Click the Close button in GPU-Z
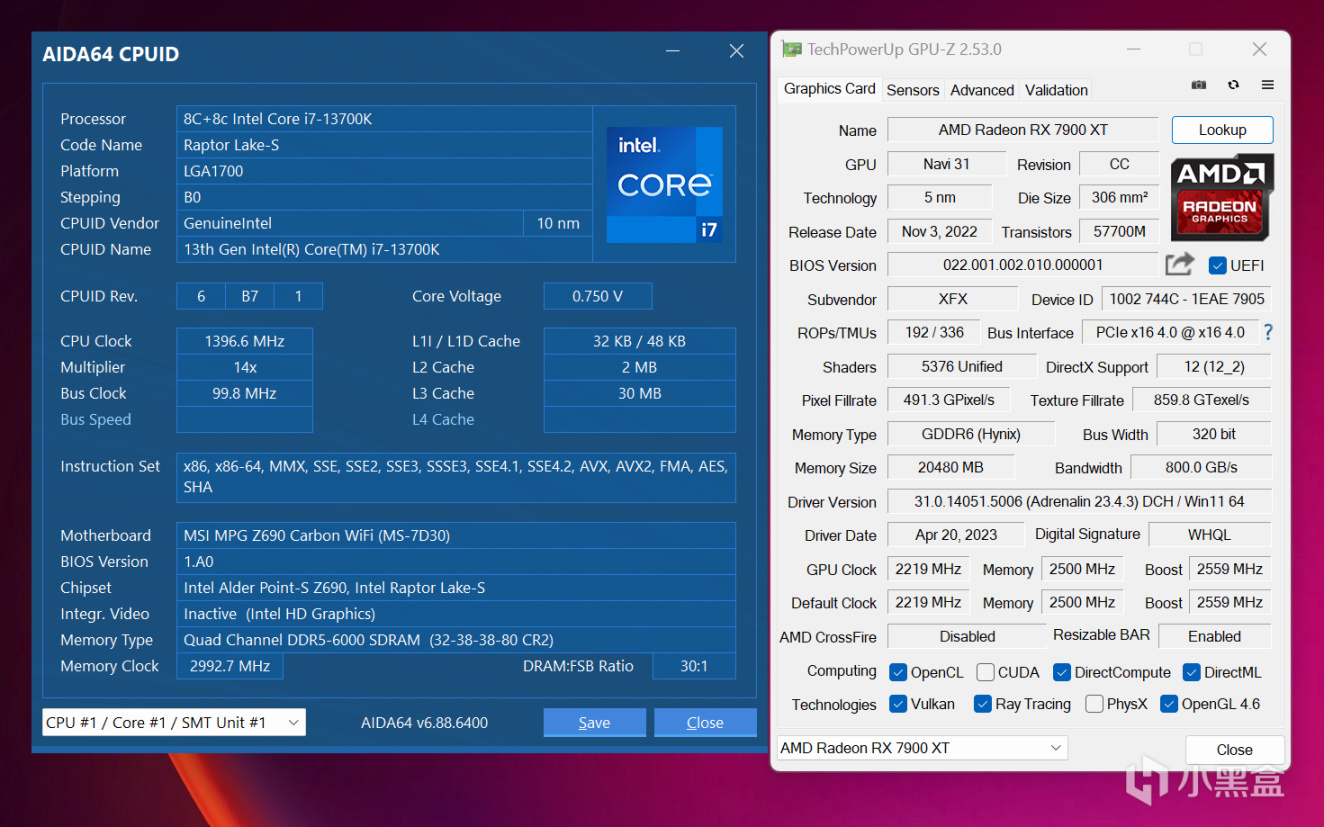The width and height of the screenshot is (1324, 827). 1234,749
